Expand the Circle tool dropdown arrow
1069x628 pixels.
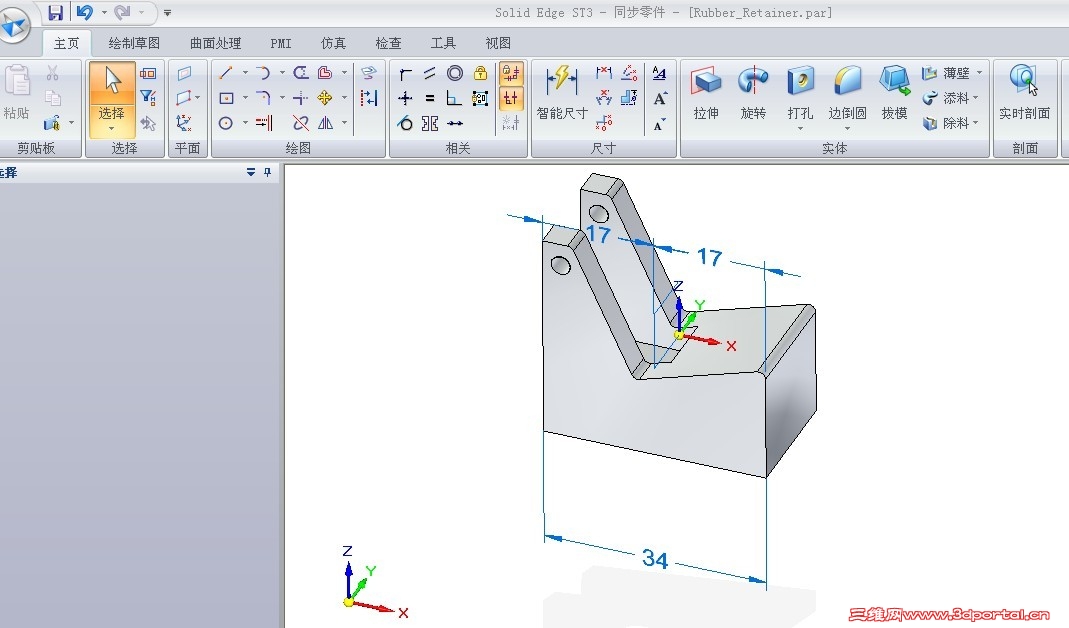(245, 123)
